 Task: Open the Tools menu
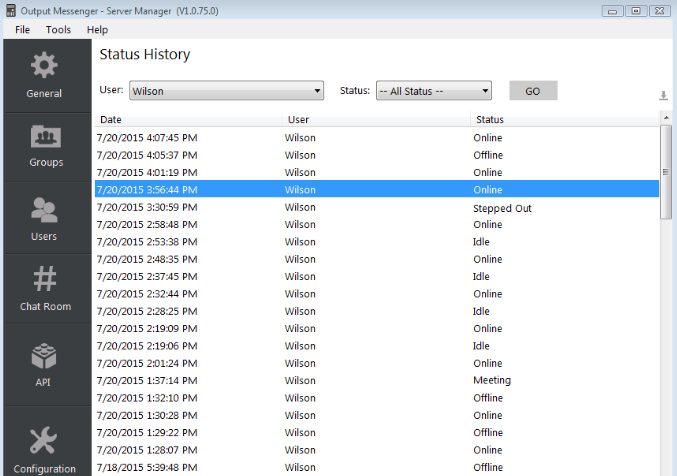click(x=58, y=30)
